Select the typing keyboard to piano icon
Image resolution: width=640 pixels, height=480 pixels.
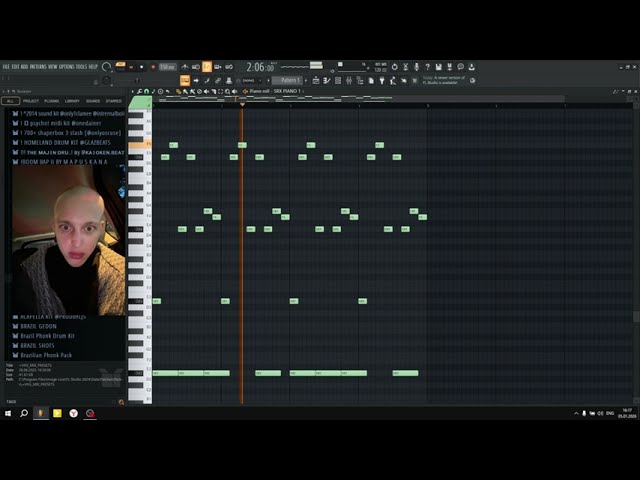pyautogui.click(x=207, y=80)
